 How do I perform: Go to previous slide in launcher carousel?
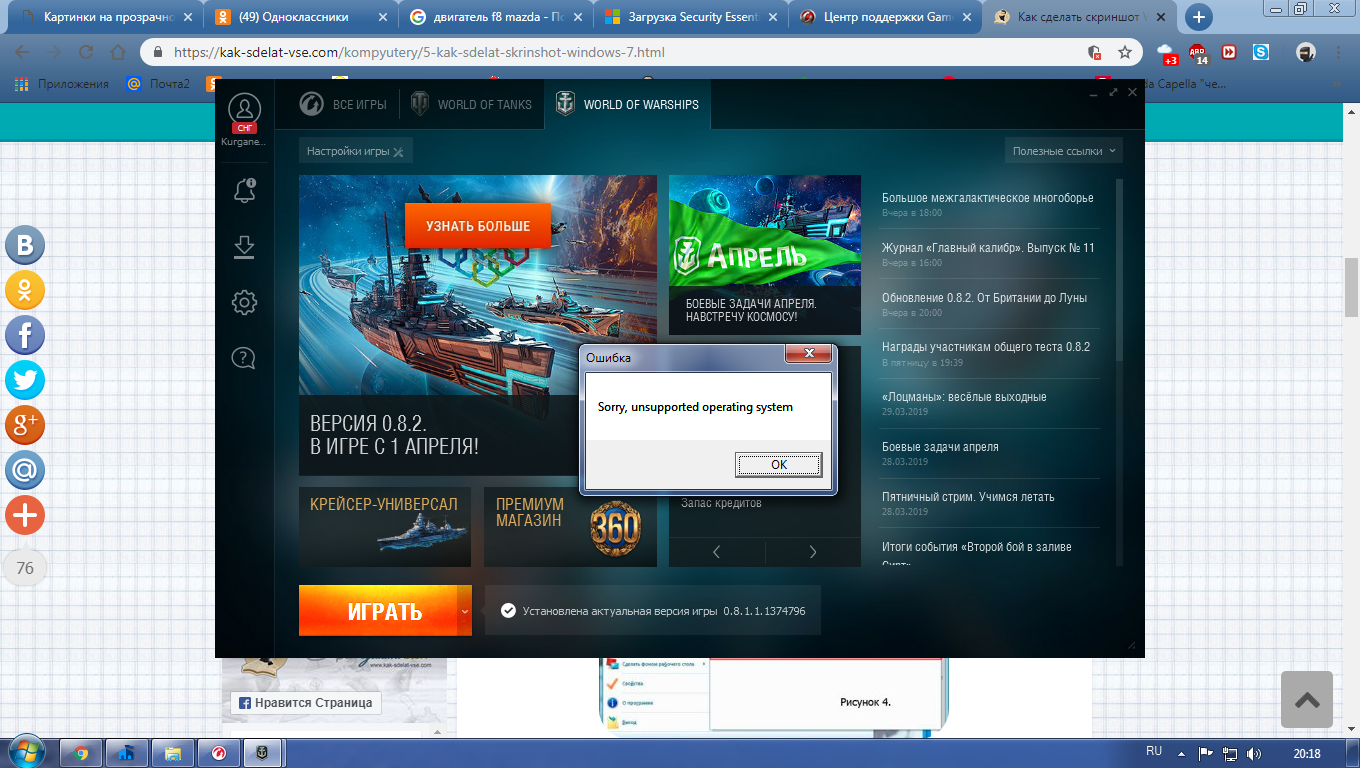pyautogui.click(x=717, y=552)
